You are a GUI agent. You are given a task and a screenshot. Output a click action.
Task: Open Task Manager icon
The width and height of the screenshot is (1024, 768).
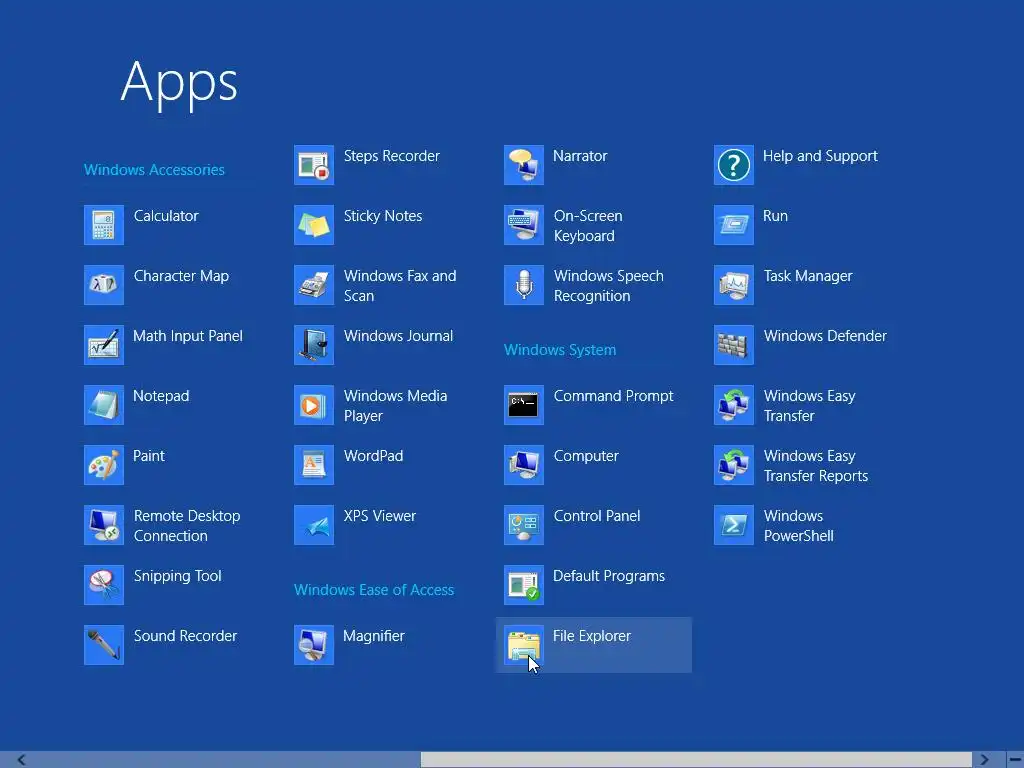(x=734, y=285)
